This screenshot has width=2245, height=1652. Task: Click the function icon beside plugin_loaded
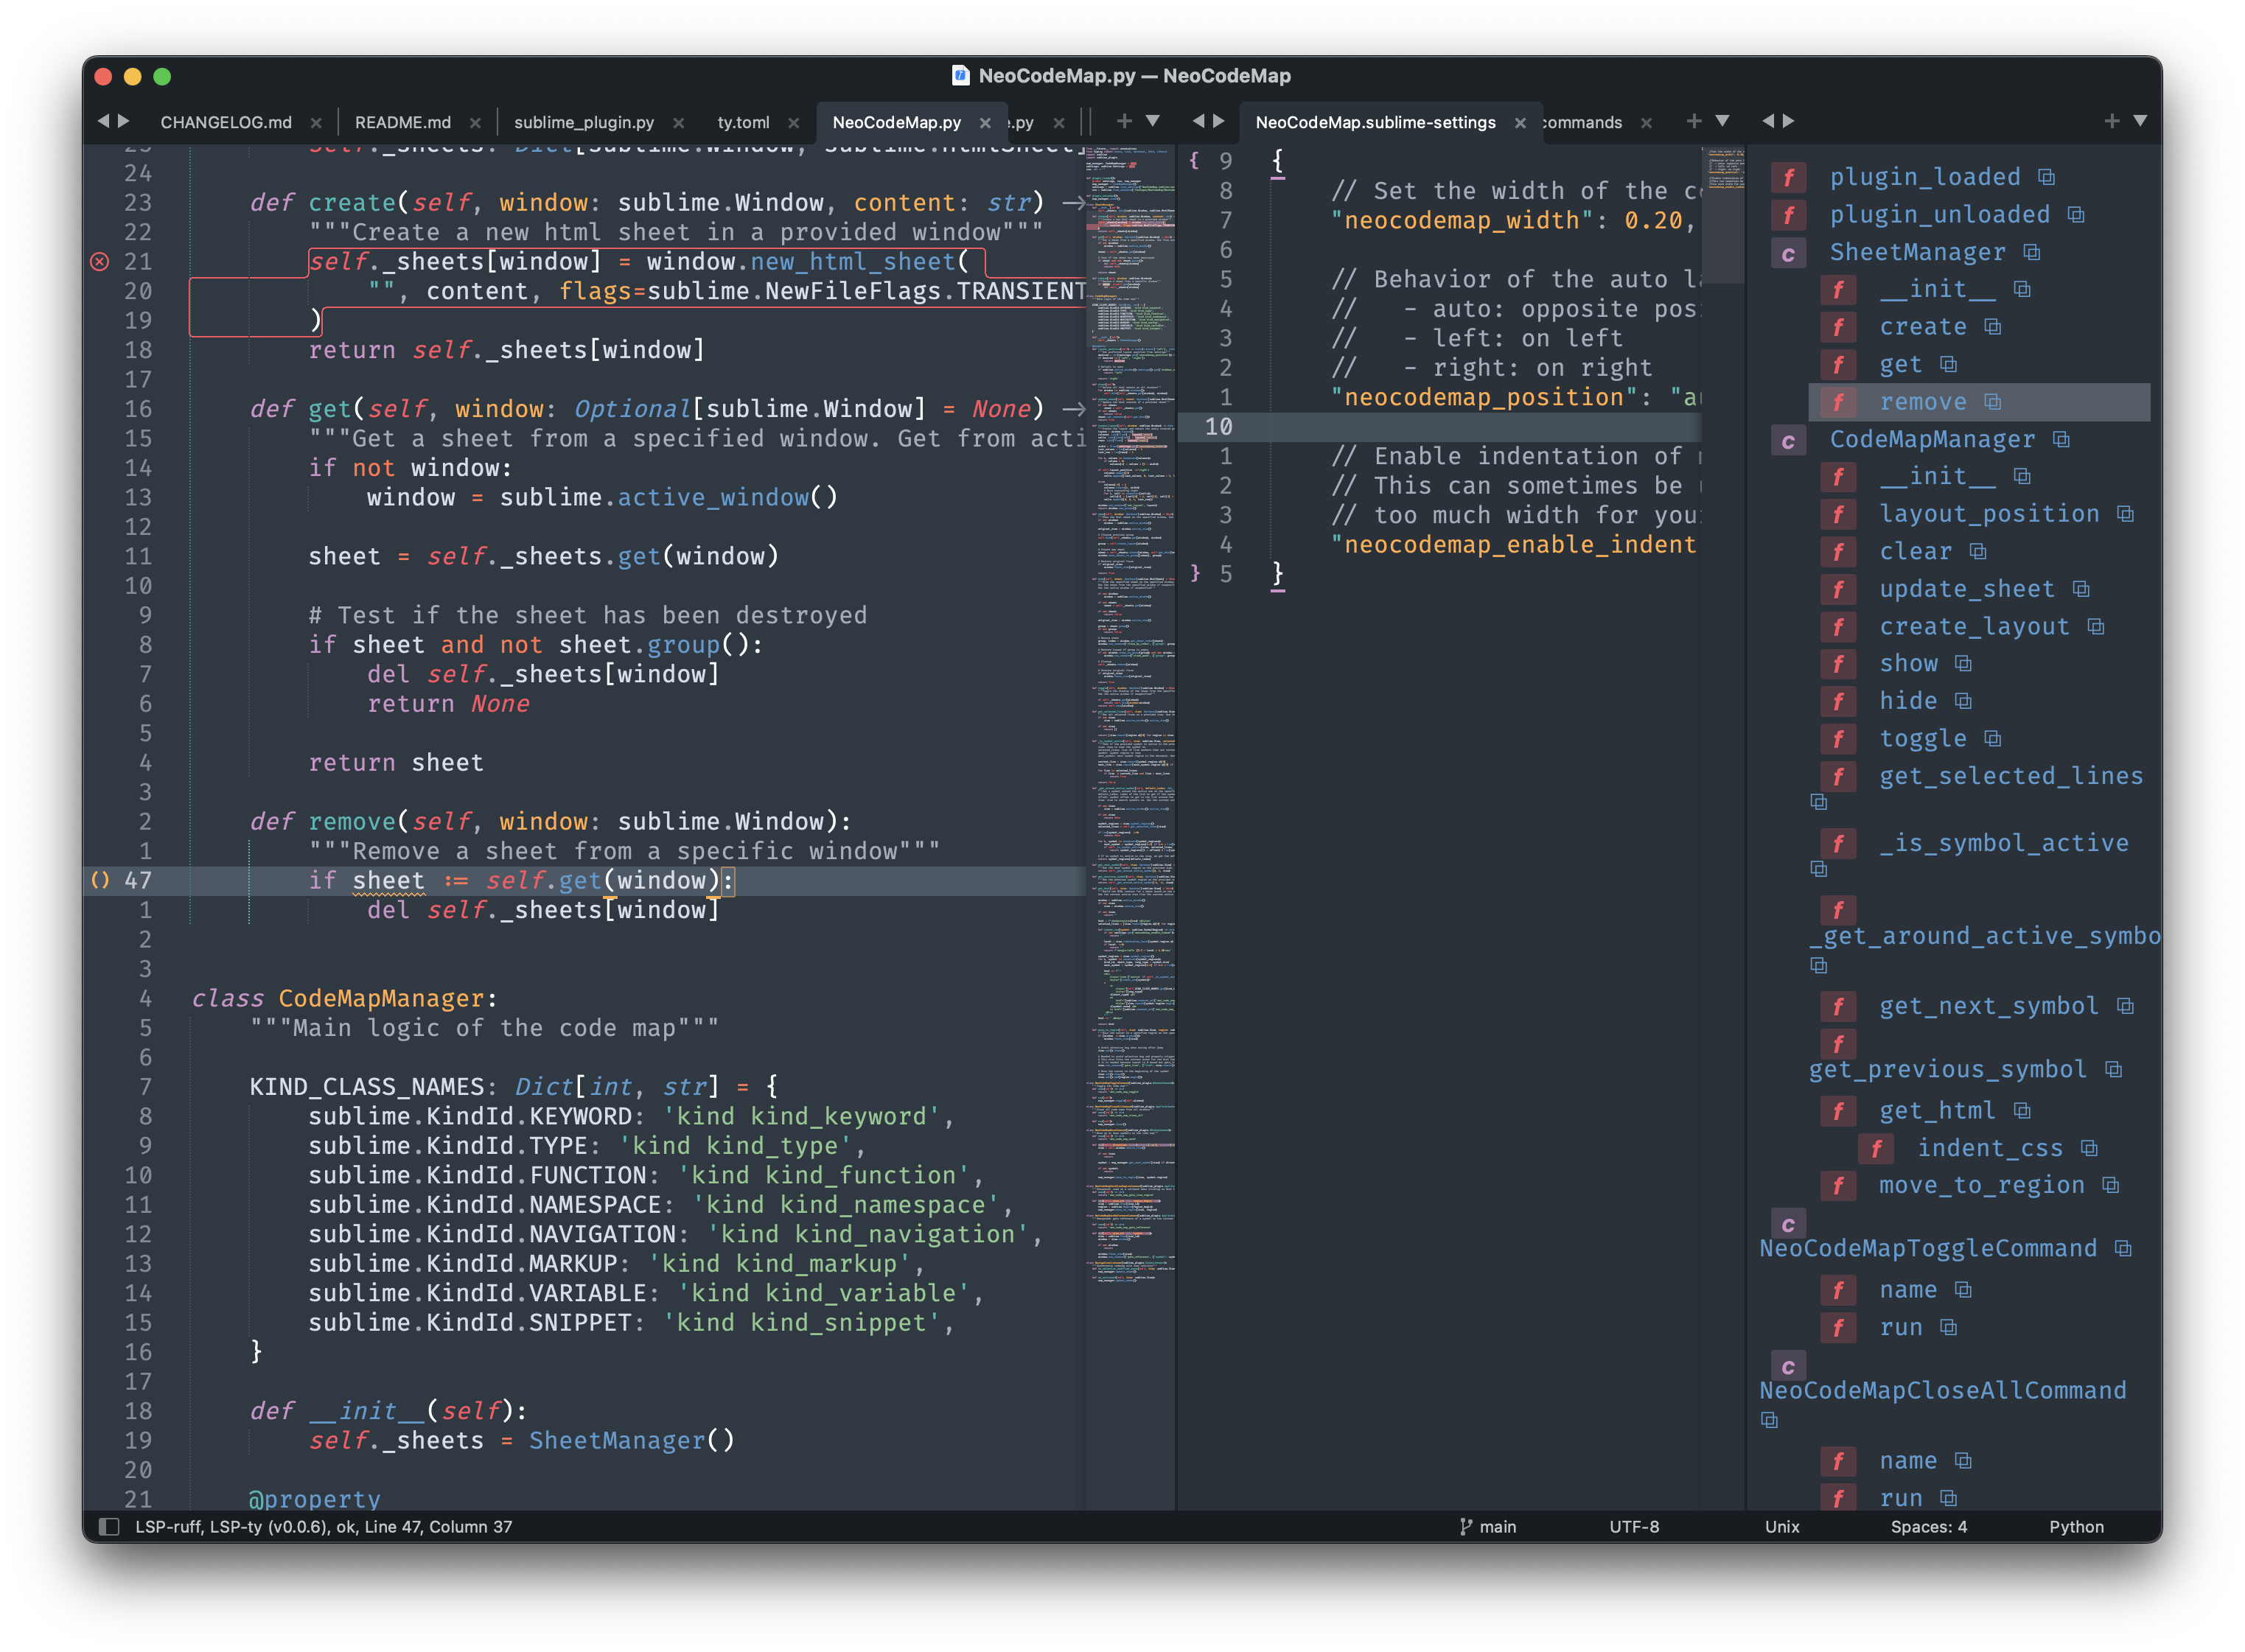click(1788, 178)
